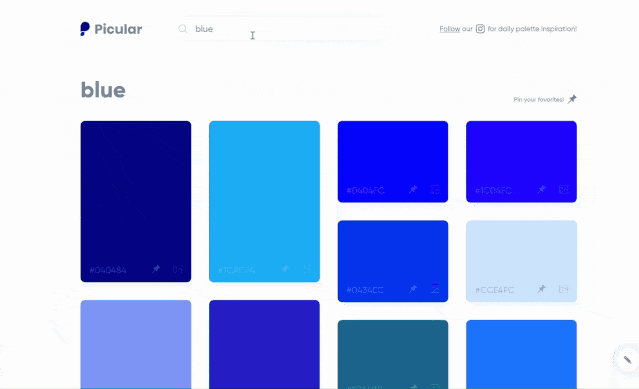Copy the hex code text #0434EC

pyautogui.click(x=365, y=290)
